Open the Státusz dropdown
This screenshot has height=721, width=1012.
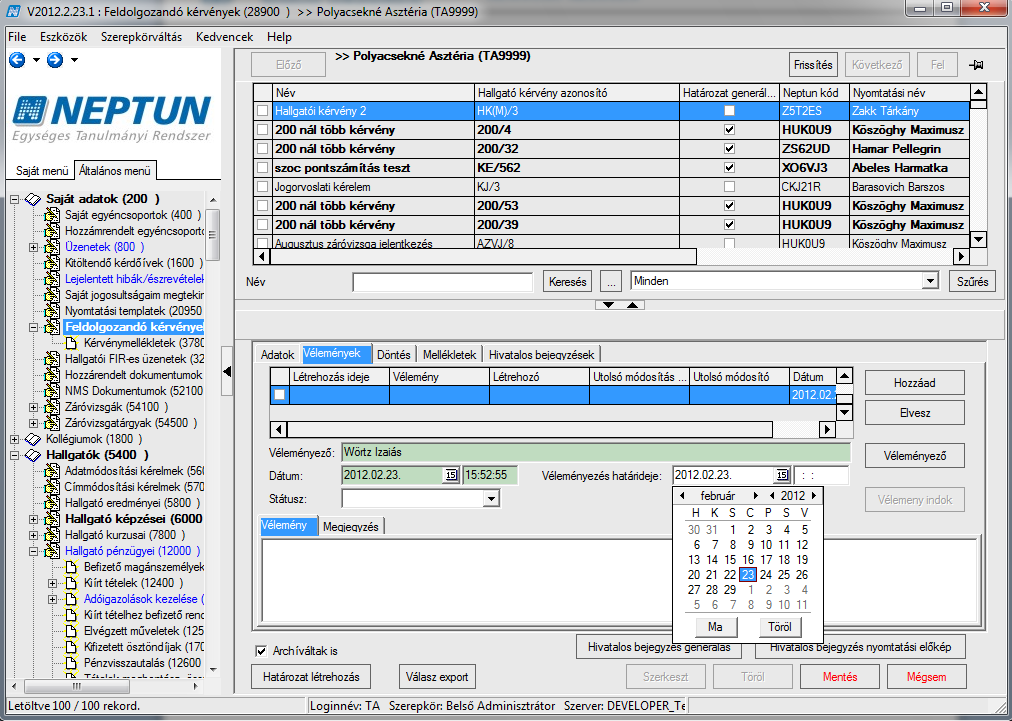pos(491,499)
